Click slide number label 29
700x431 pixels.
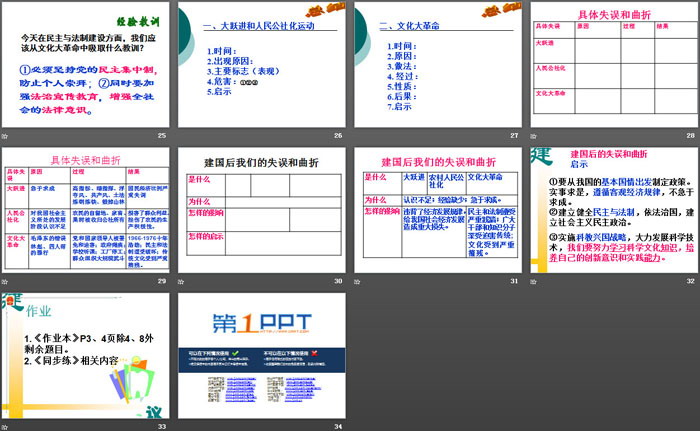click(162, 281)
